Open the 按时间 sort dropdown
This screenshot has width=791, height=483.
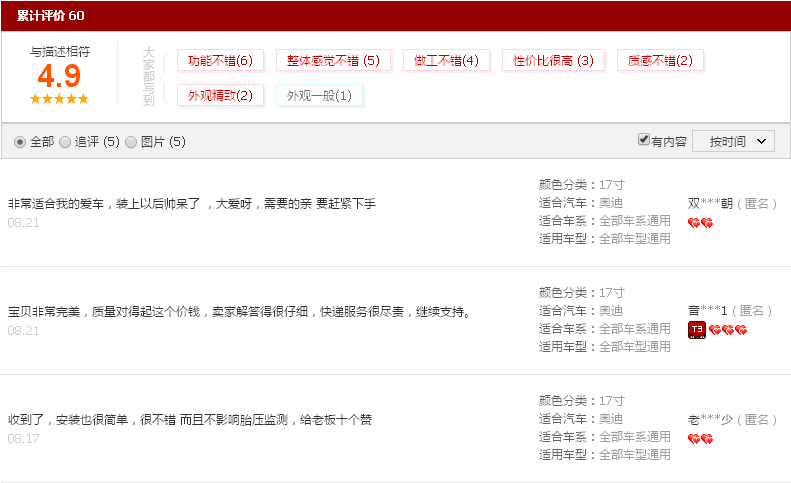click(733, 141)
